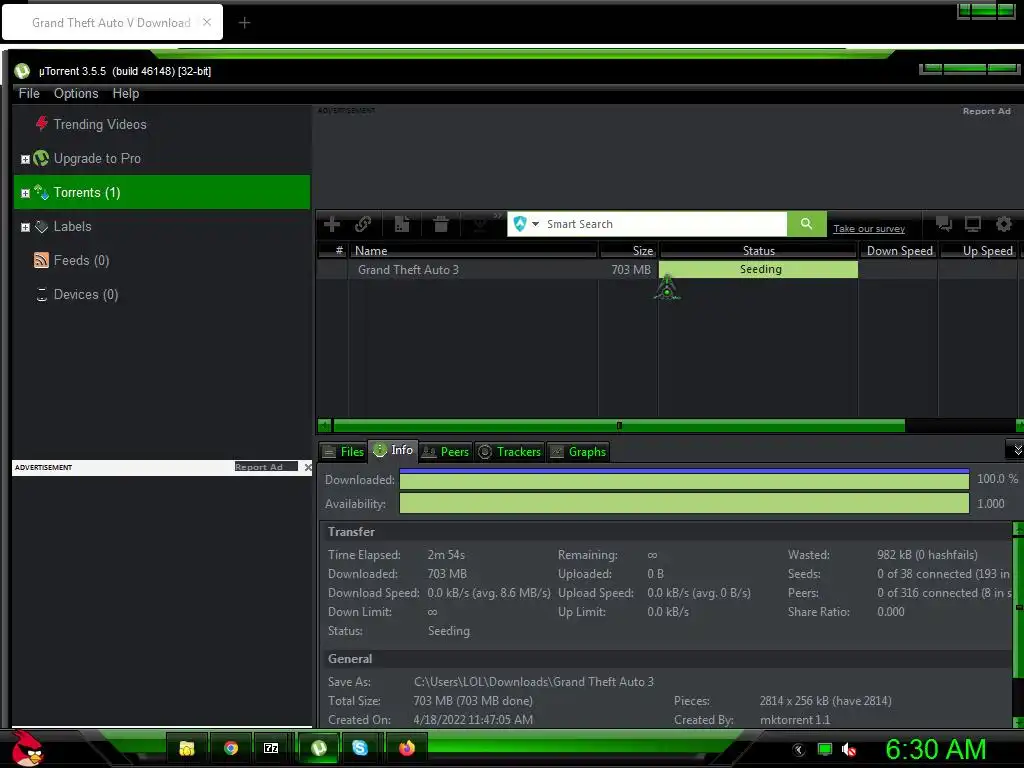The width and height of the screenshot is (1024, 768).
Task: Click the Create New Torrent file icon
Action: pyautogui.click(x=402, y=224)
